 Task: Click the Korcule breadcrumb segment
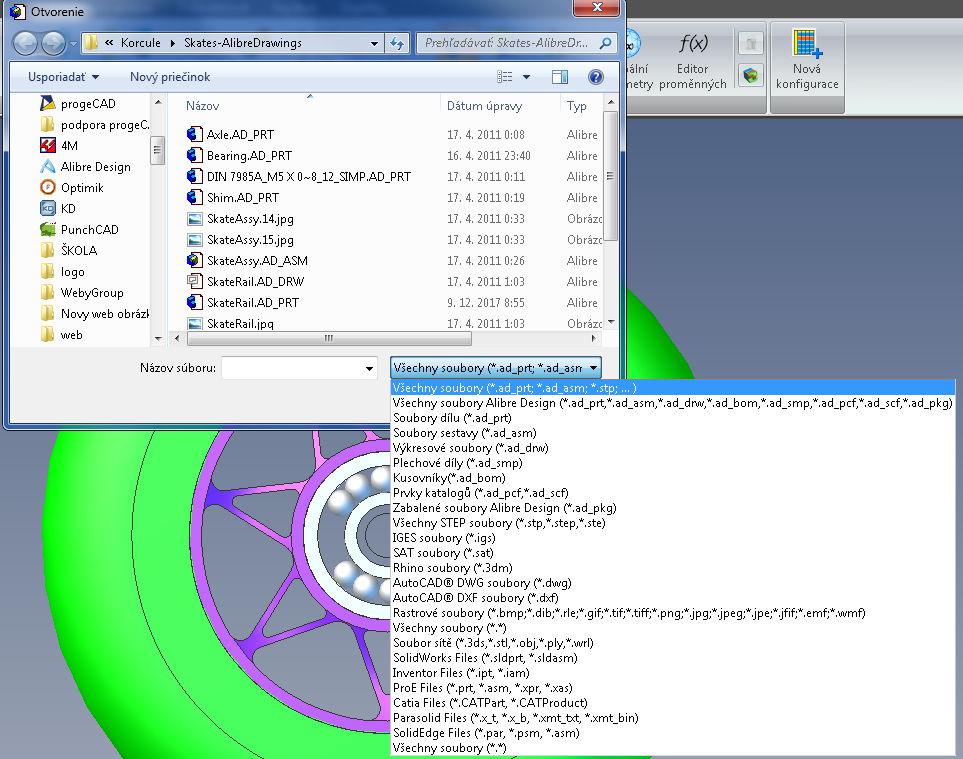click(x=141, y=43)
